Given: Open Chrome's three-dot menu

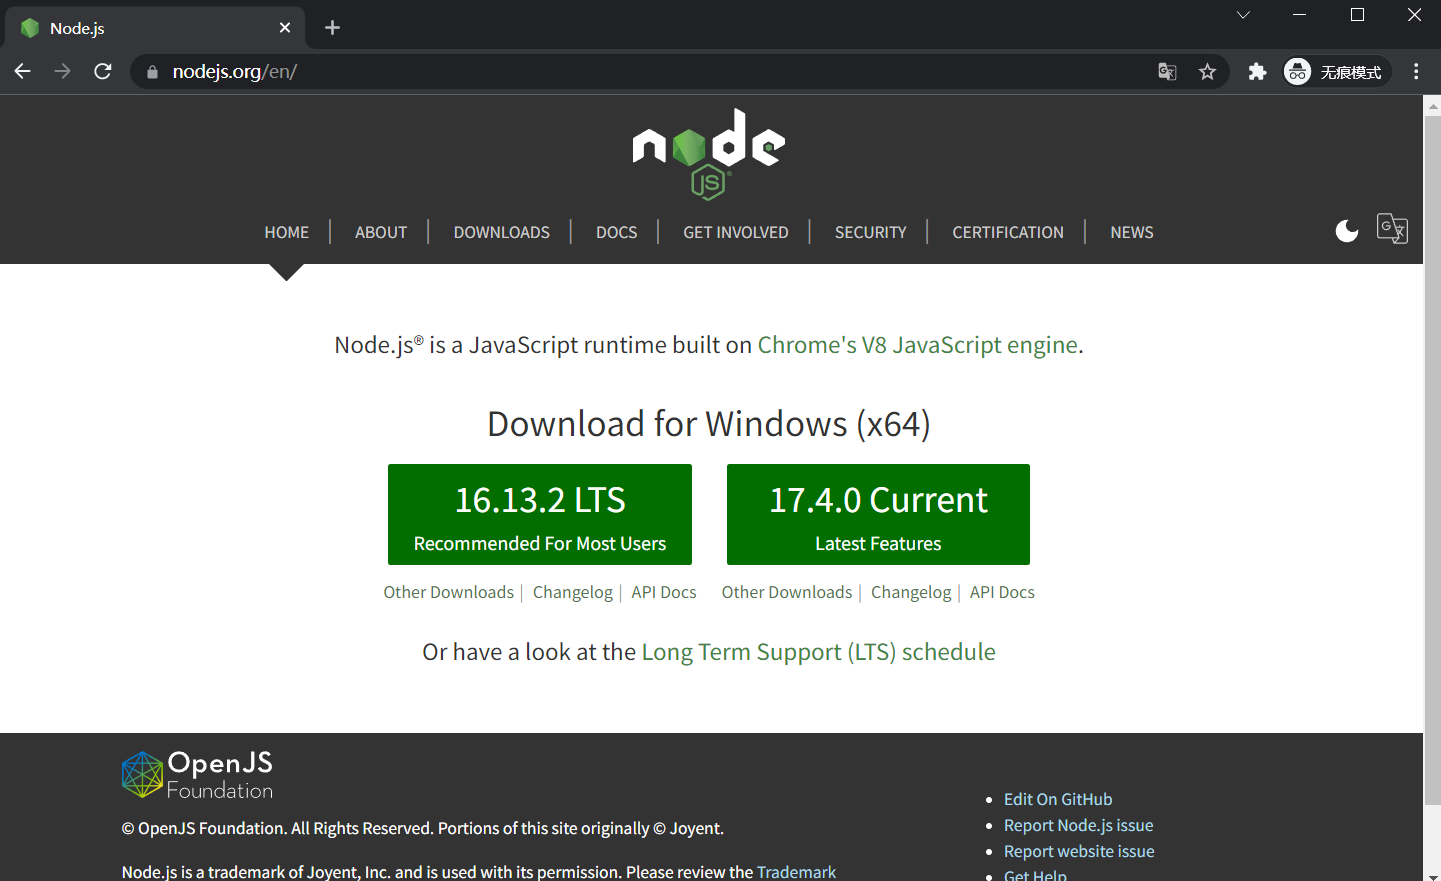Looking at the screenshot, I should tap(1416, 71).
